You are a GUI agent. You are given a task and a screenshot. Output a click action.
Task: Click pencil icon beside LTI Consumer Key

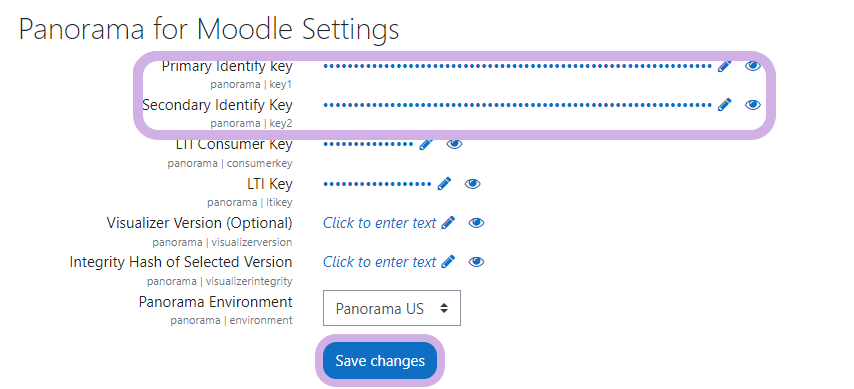tap(426, 144)
